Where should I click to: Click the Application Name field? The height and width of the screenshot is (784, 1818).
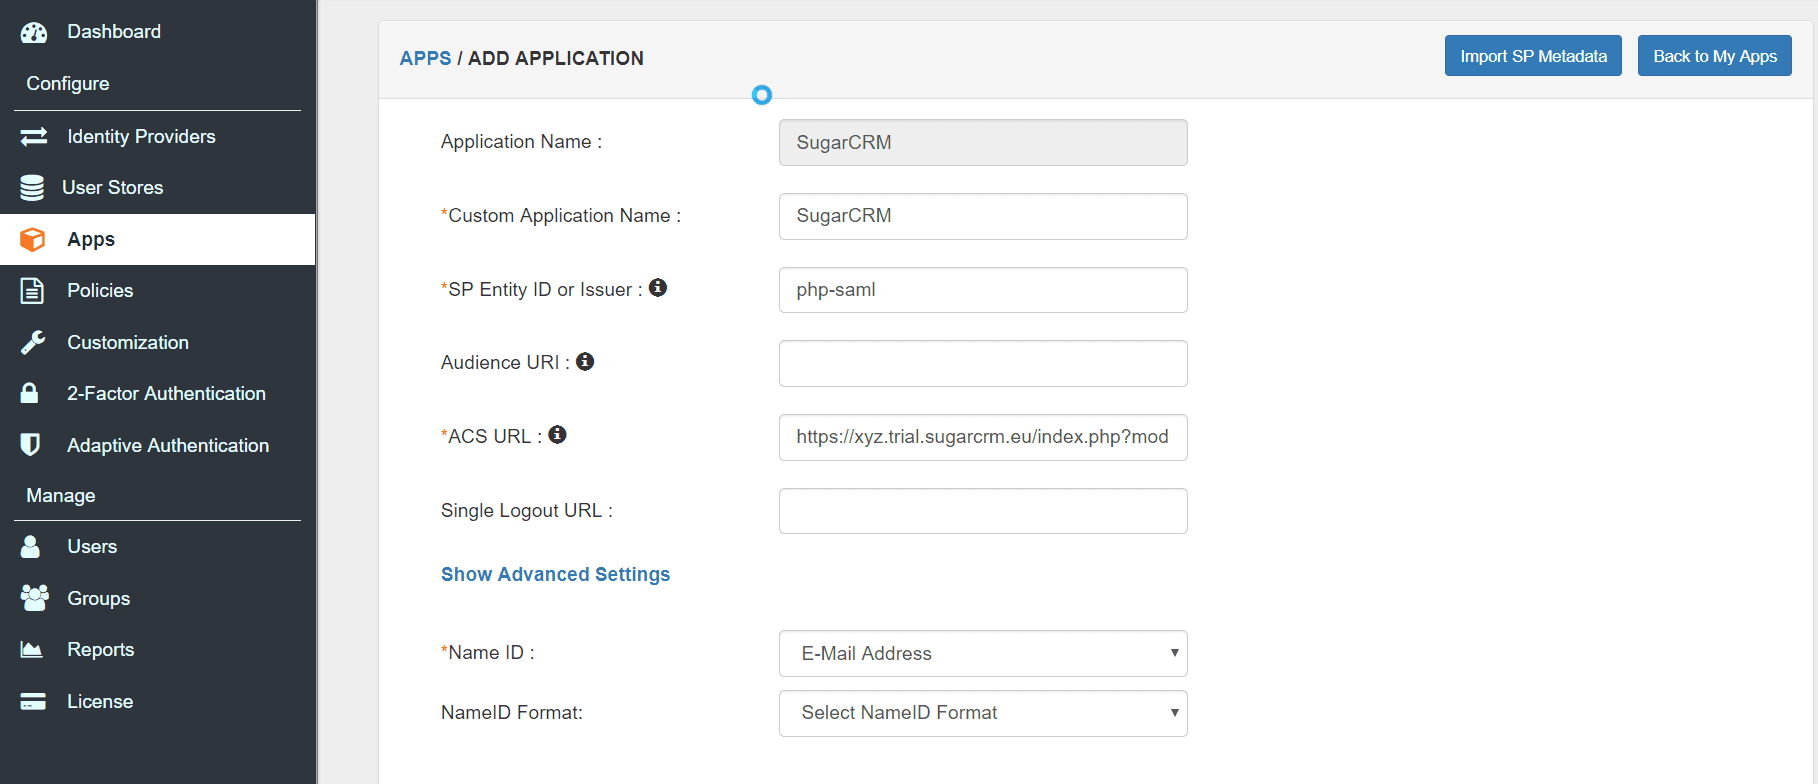coord(983,142)
